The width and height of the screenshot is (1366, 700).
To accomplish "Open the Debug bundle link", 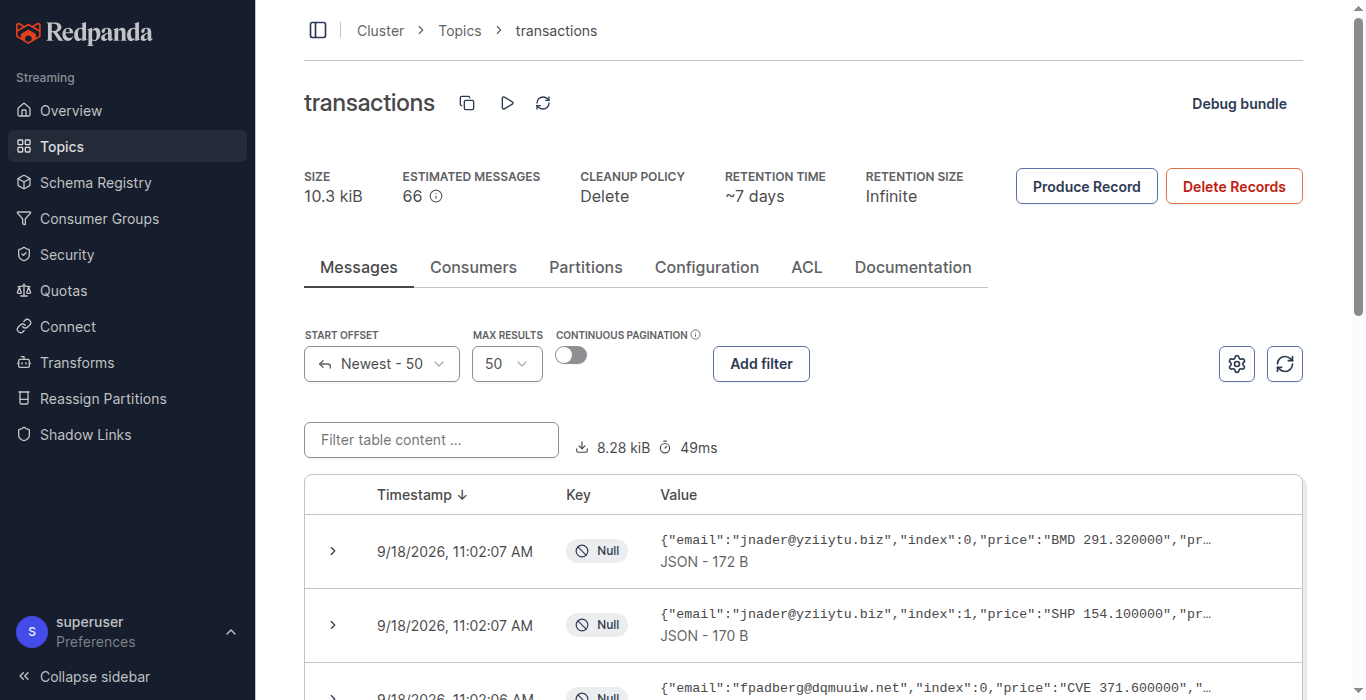I will 1239,104.
